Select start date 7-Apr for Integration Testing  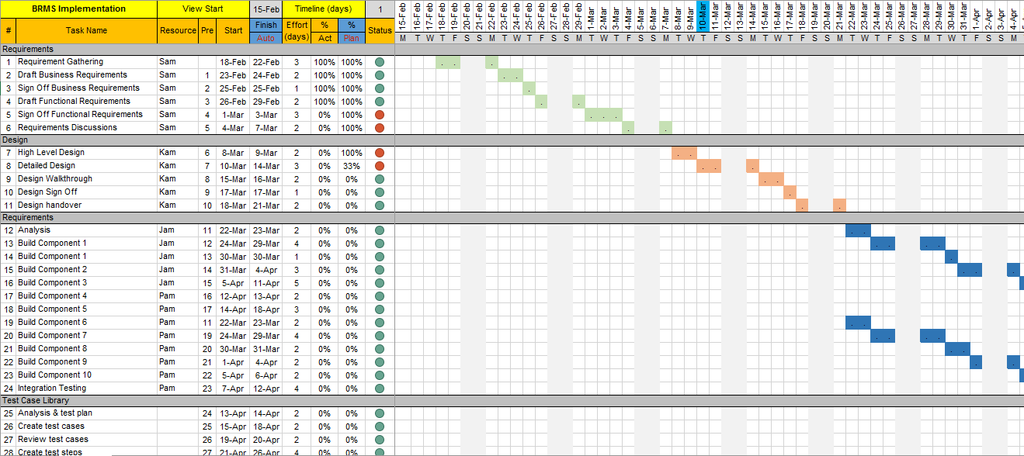tap(234, 388)
